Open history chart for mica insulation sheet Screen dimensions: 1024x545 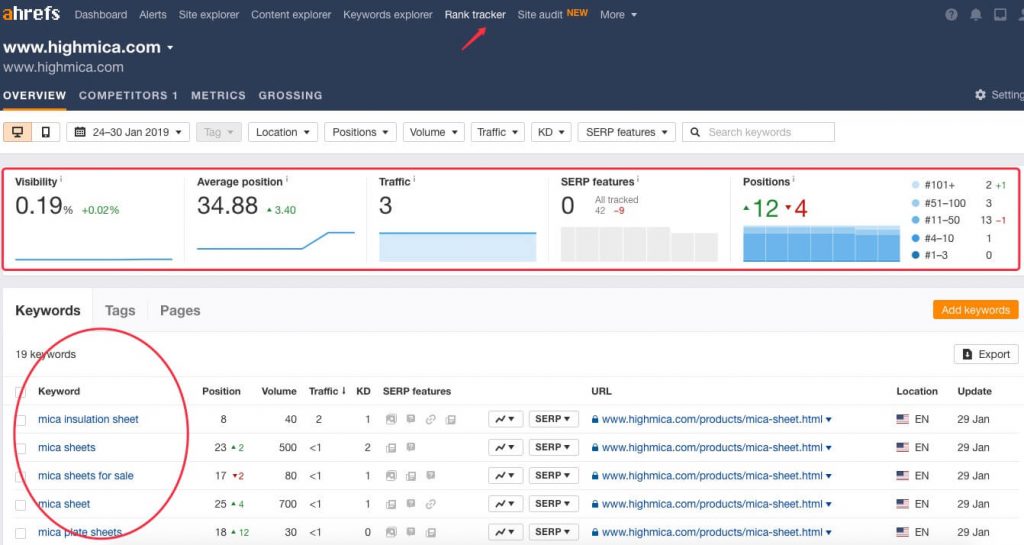505,419
